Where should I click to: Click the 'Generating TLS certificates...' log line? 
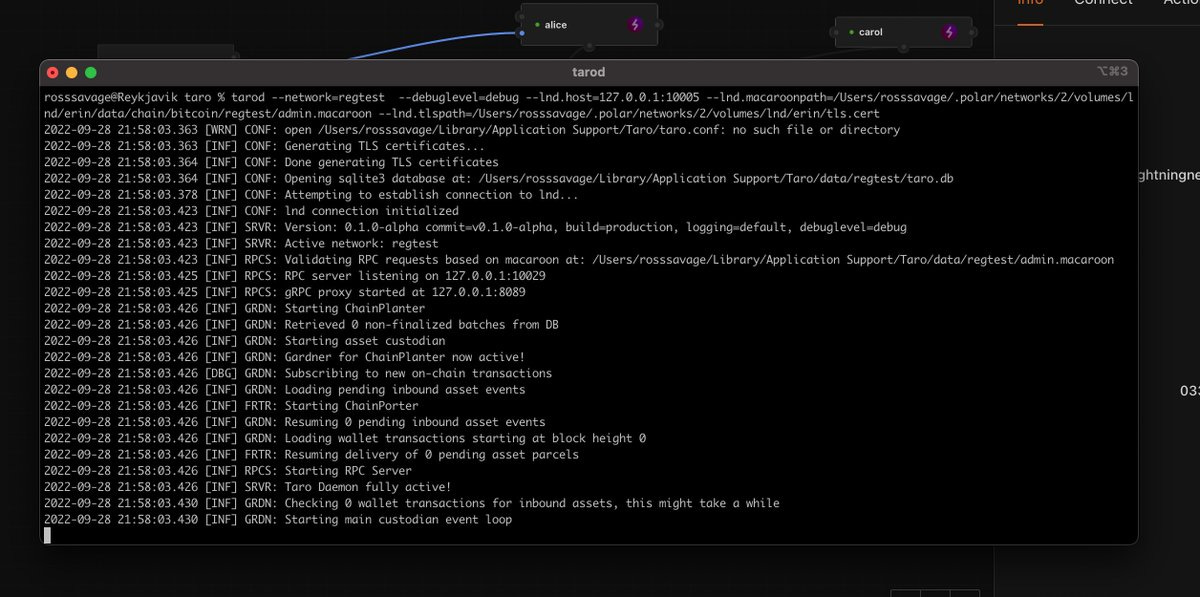(264, 146)
